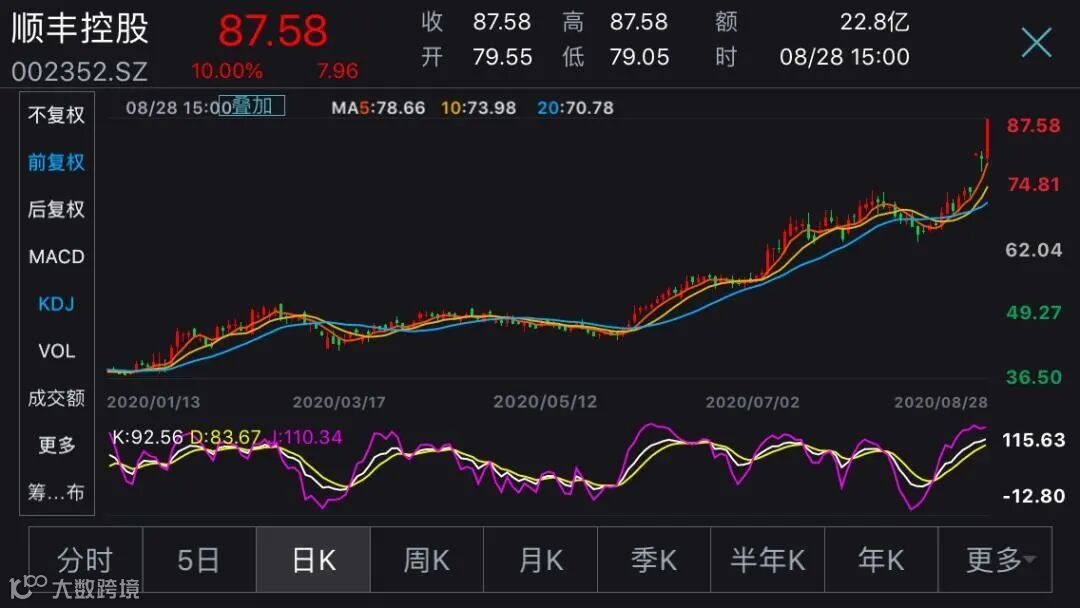Switch indicator to VOL
This screenshot has width=1080, height=608.
coord(56,351)
